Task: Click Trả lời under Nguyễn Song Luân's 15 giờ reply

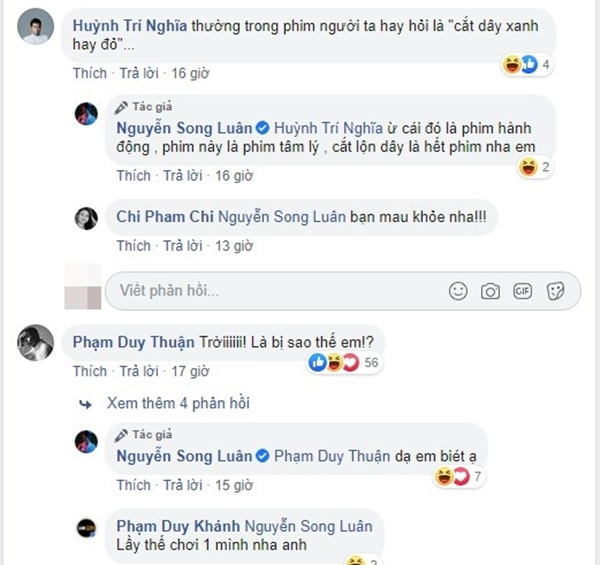Action: [183, 485]
